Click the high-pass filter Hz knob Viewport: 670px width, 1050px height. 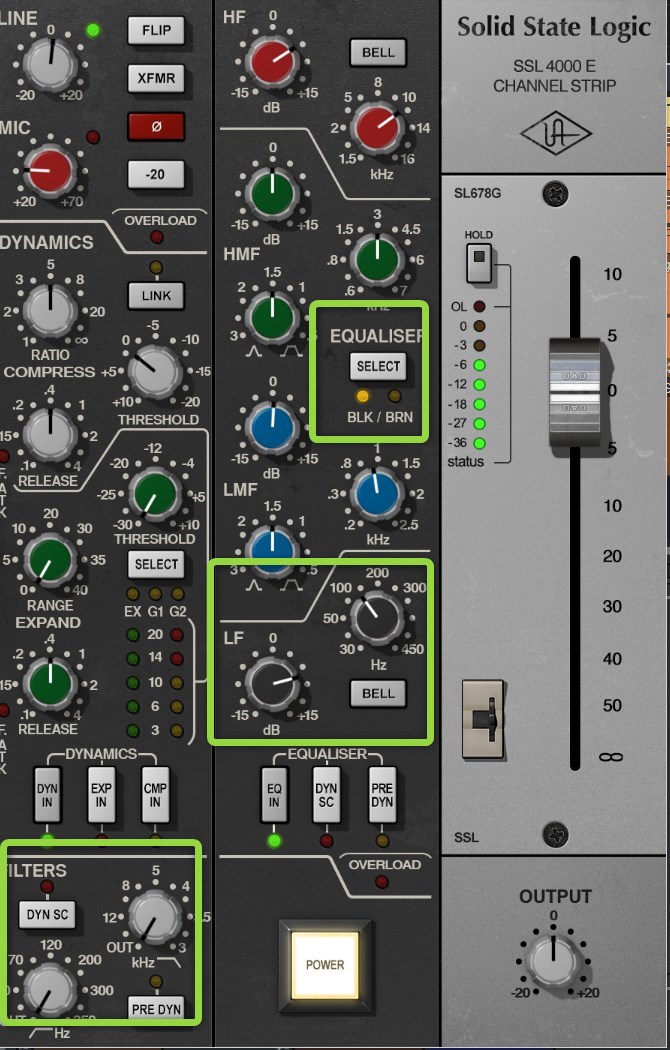click(50, 990)
